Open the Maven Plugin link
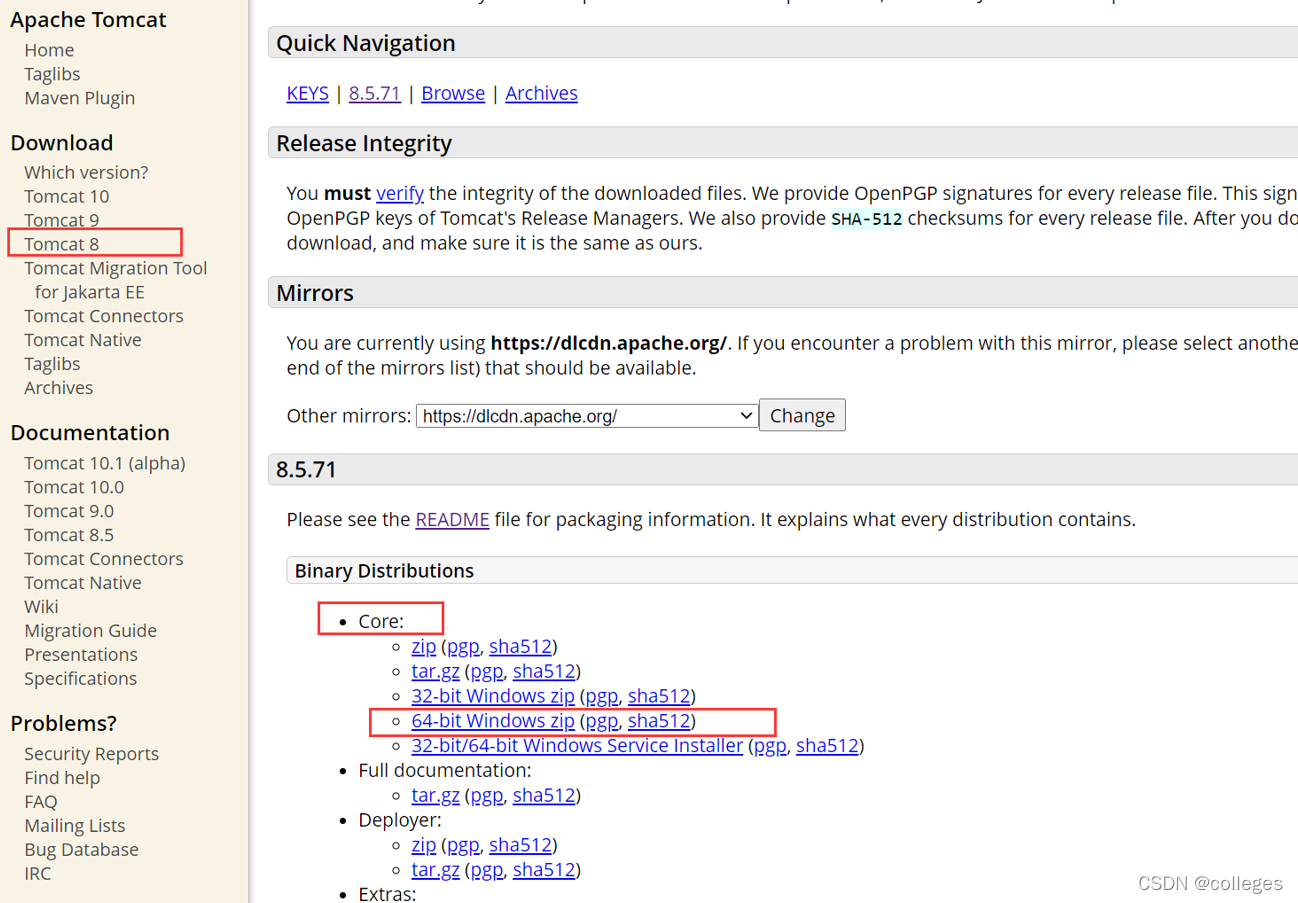This screenshot has height=903, width=1298. click(79, 98)
